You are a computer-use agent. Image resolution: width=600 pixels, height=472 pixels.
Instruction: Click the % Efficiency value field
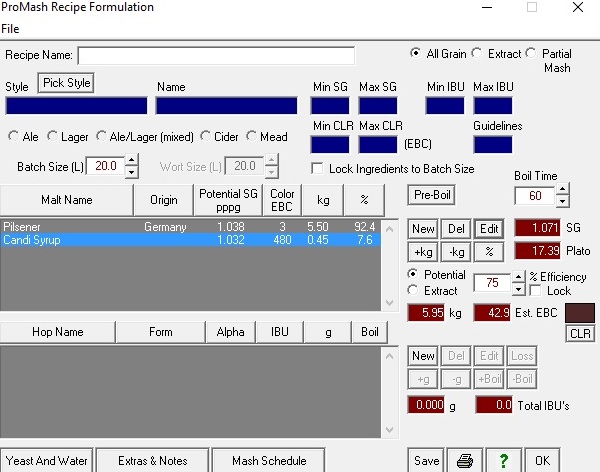click(x=492, y=283)
